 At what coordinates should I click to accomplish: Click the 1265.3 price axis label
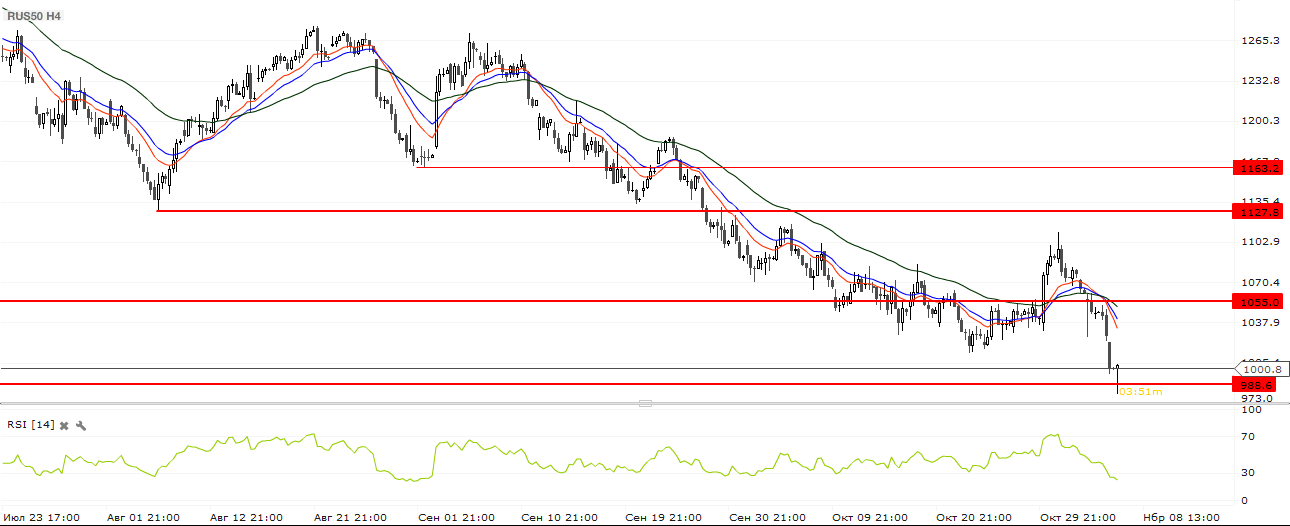1261,41
